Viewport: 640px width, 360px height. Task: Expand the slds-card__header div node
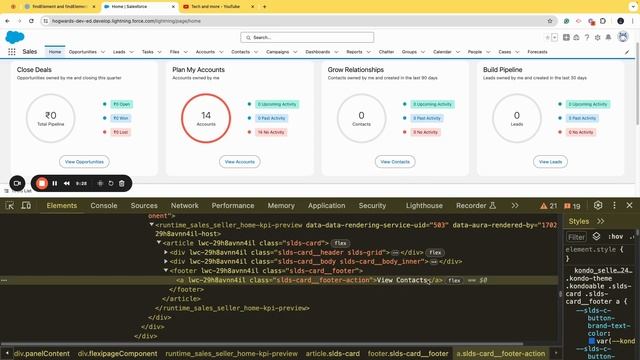[x=166, y=252]
